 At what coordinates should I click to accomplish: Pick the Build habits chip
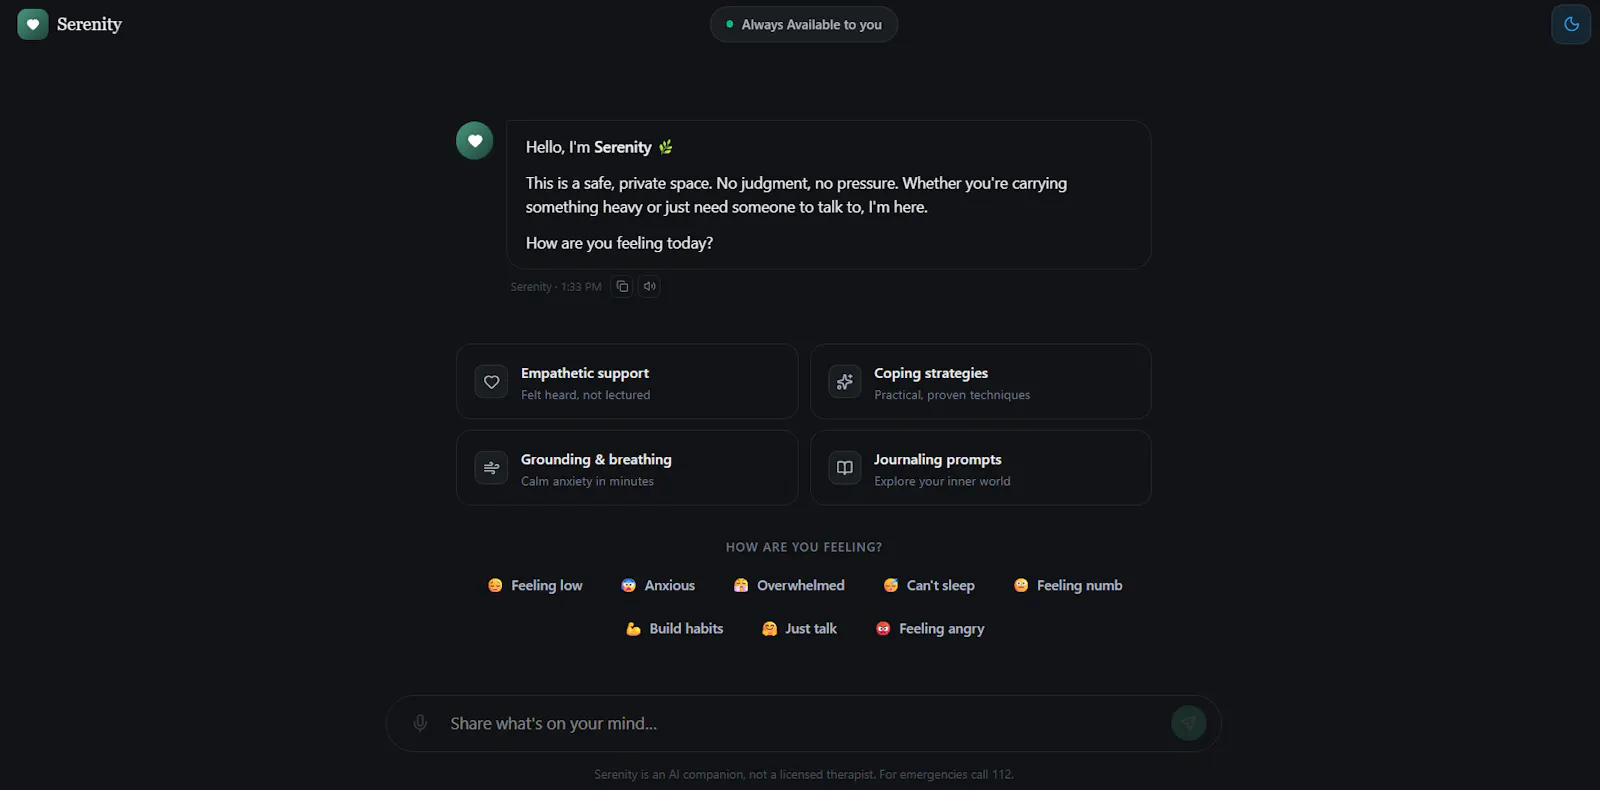675,628
